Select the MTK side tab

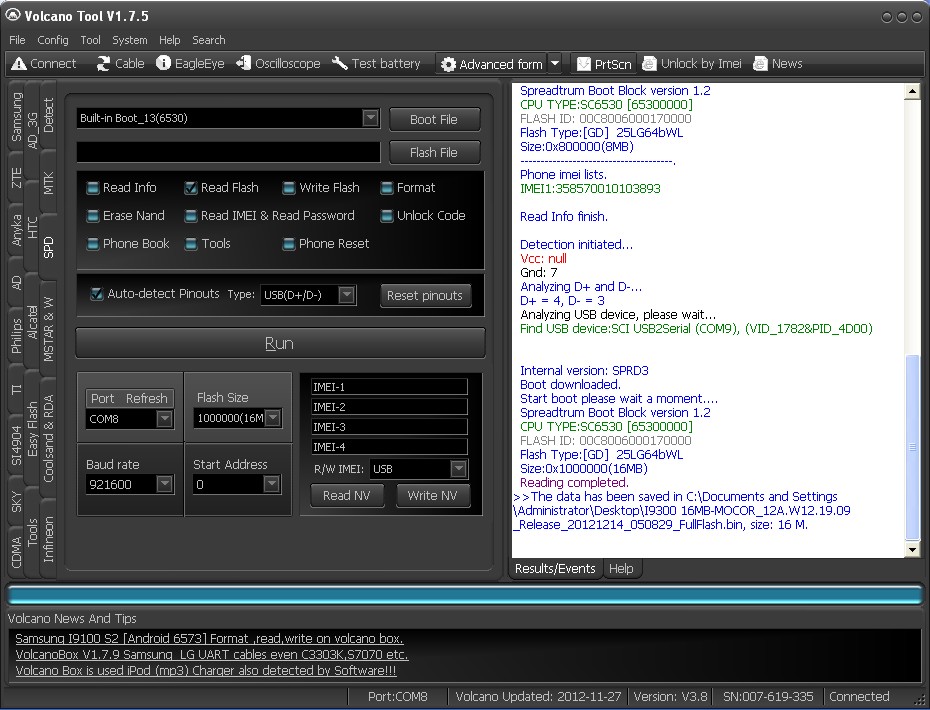click(48, 183)
